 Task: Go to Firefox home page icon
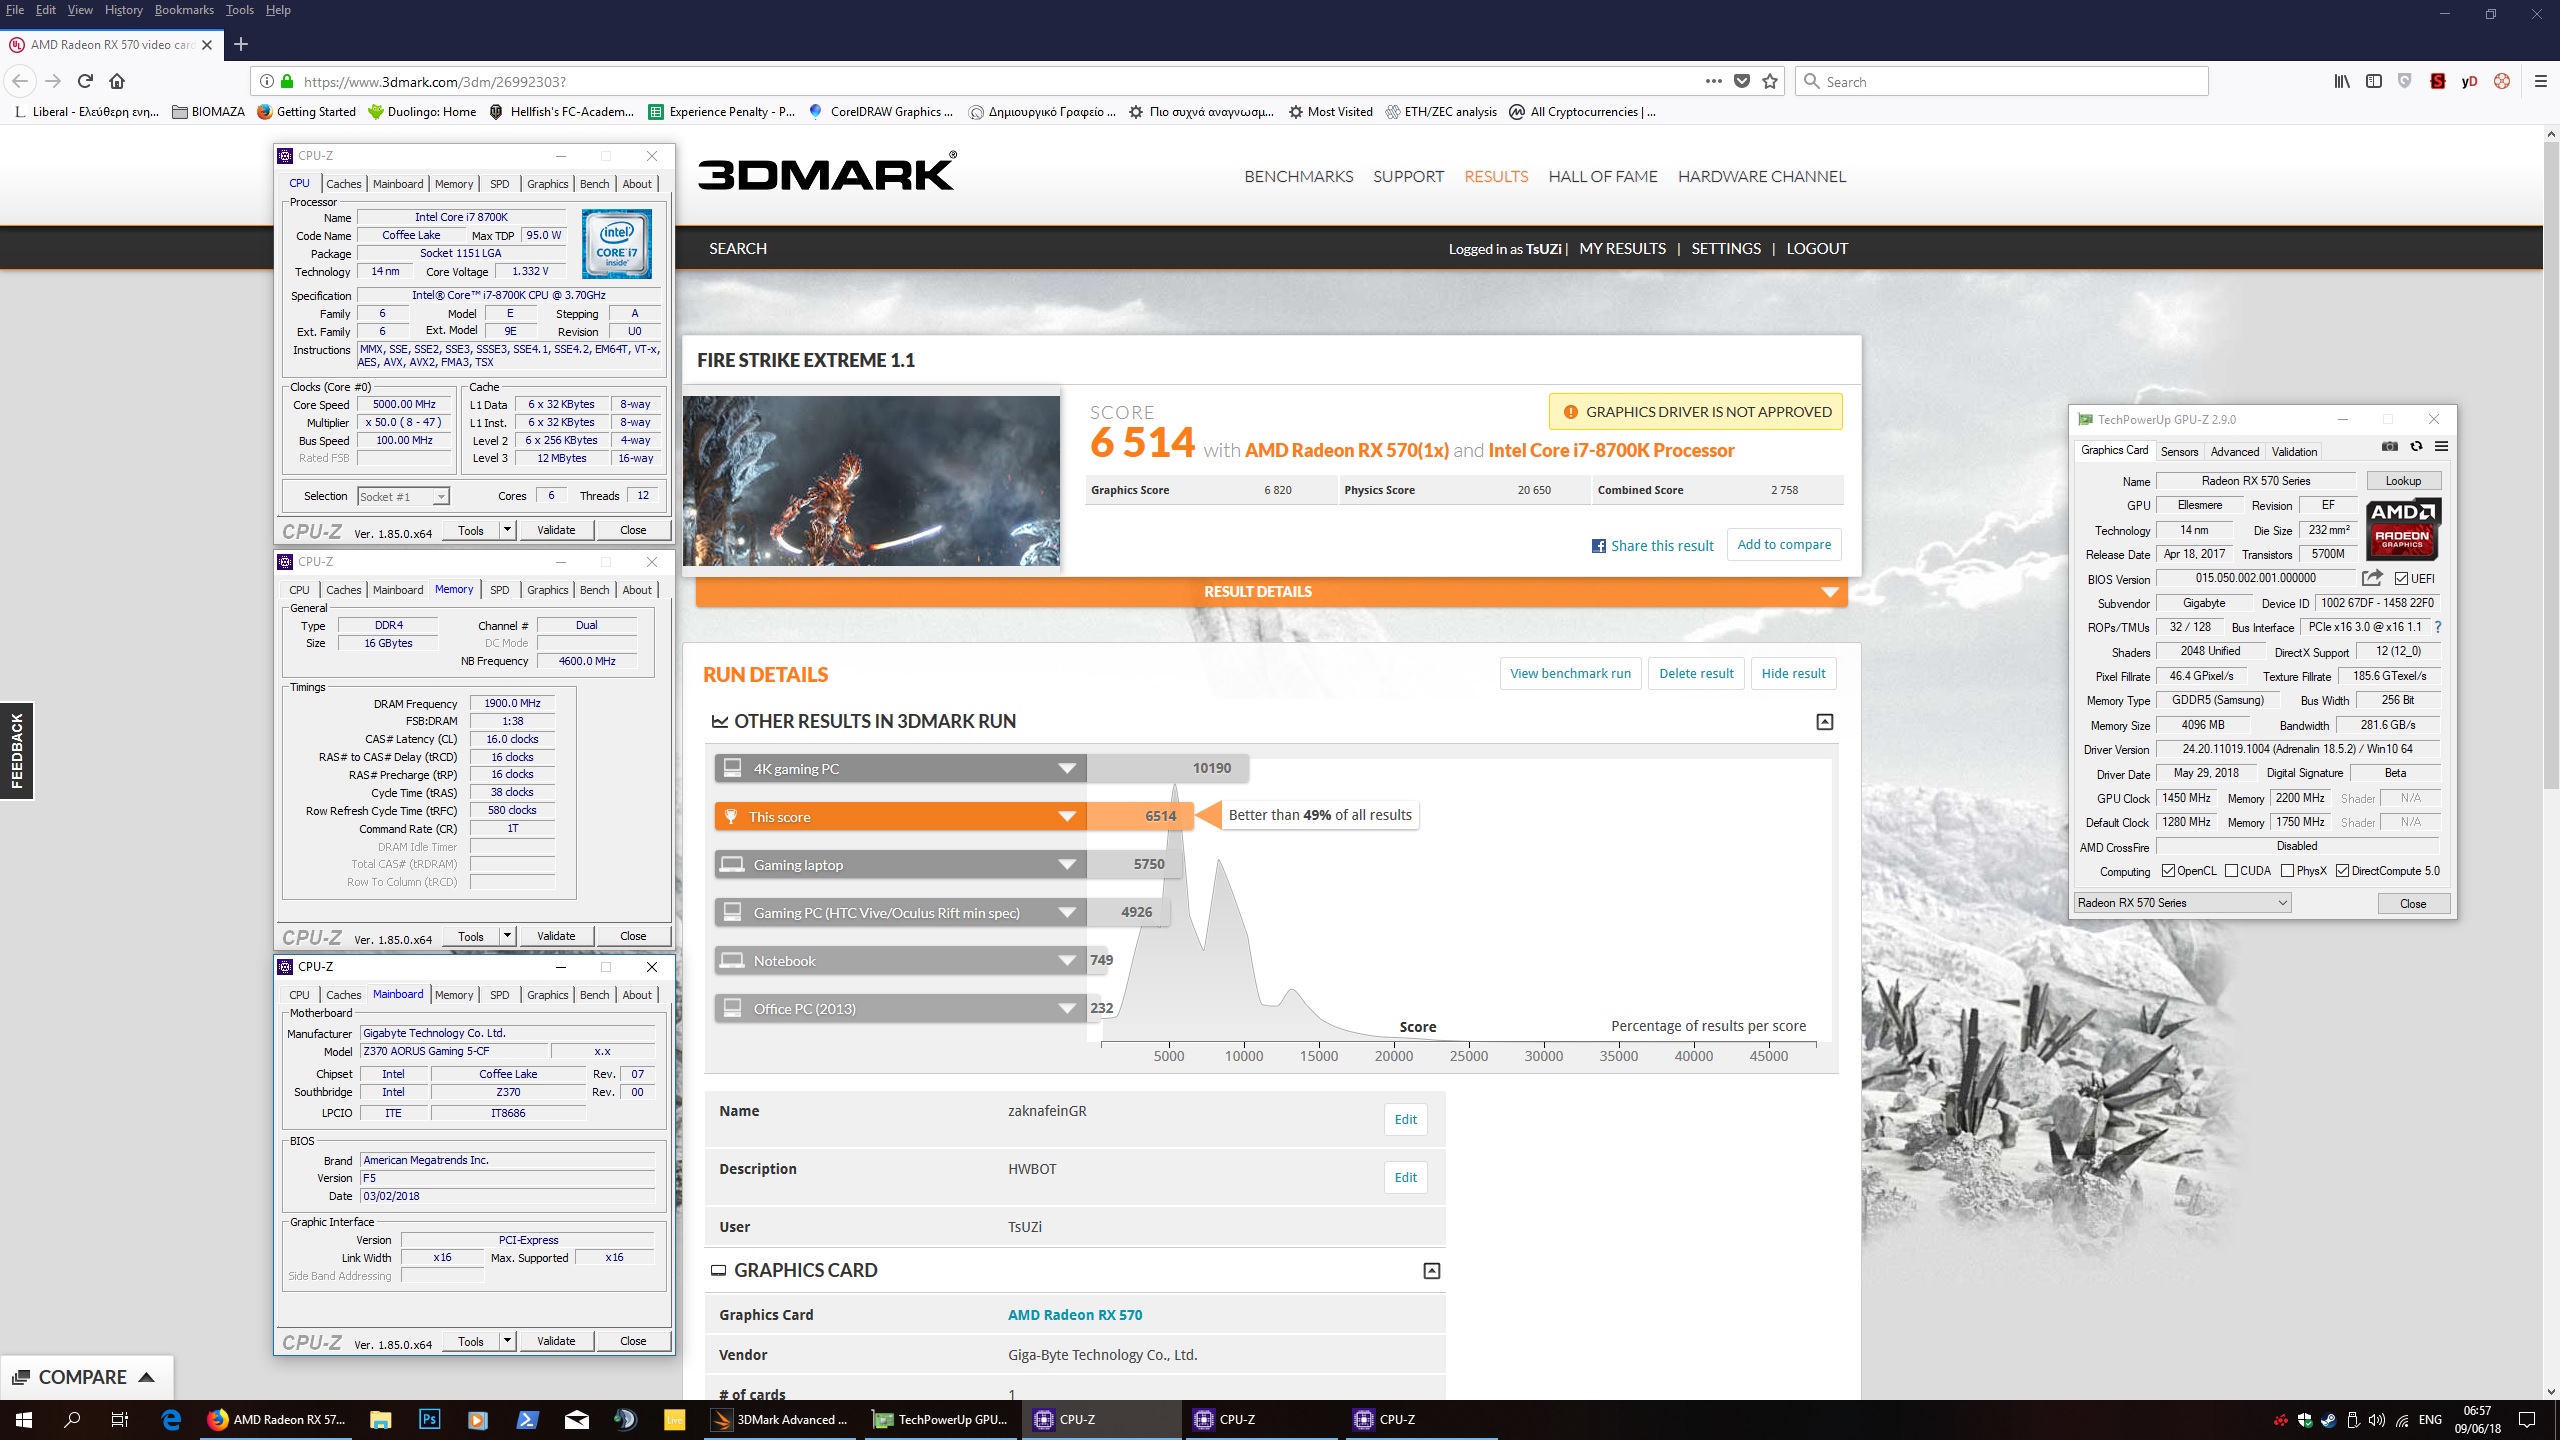point(117,81)
